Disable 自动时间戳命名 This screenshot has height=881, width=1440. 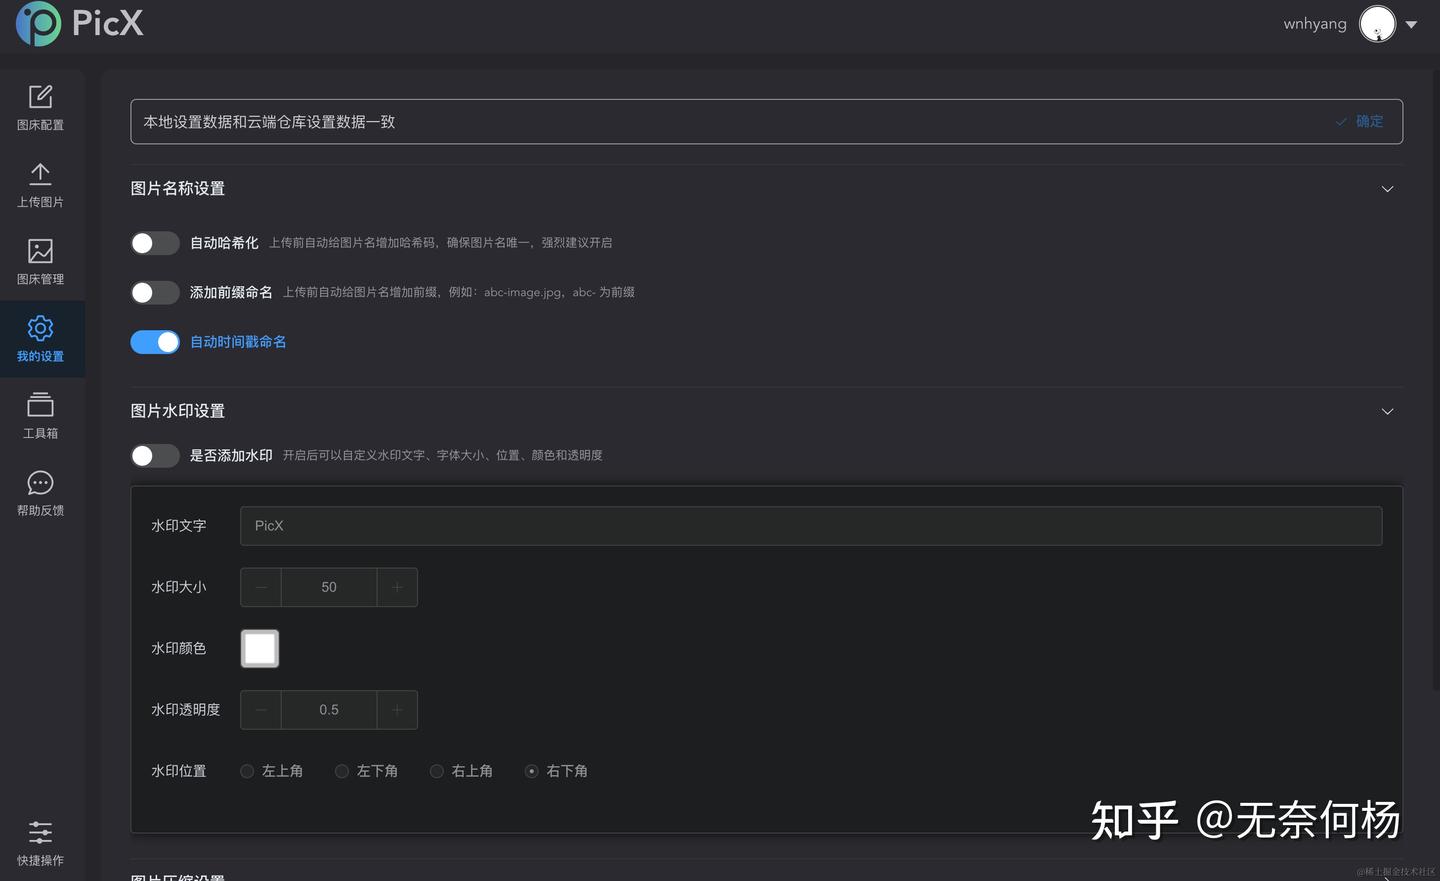(155, 341)
